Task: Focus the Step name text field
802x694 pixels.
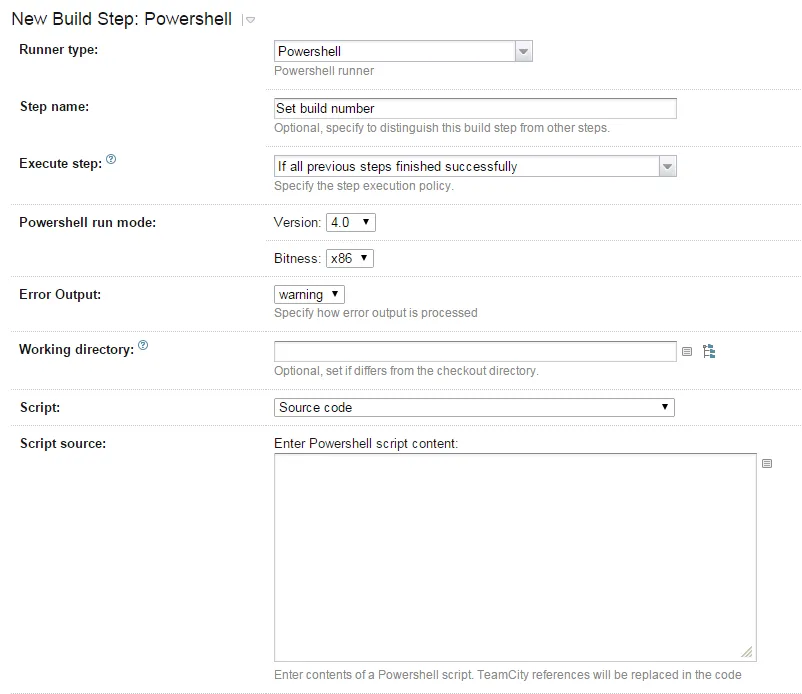Action: pyautogui.click(x=474, y=108)
